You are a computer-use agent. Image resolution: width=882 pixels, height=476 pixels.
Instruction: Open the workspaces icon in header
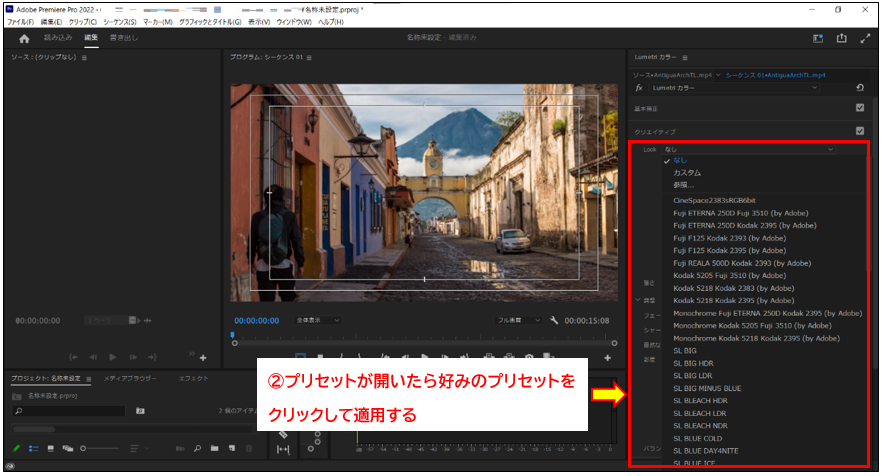coord(818,38)
